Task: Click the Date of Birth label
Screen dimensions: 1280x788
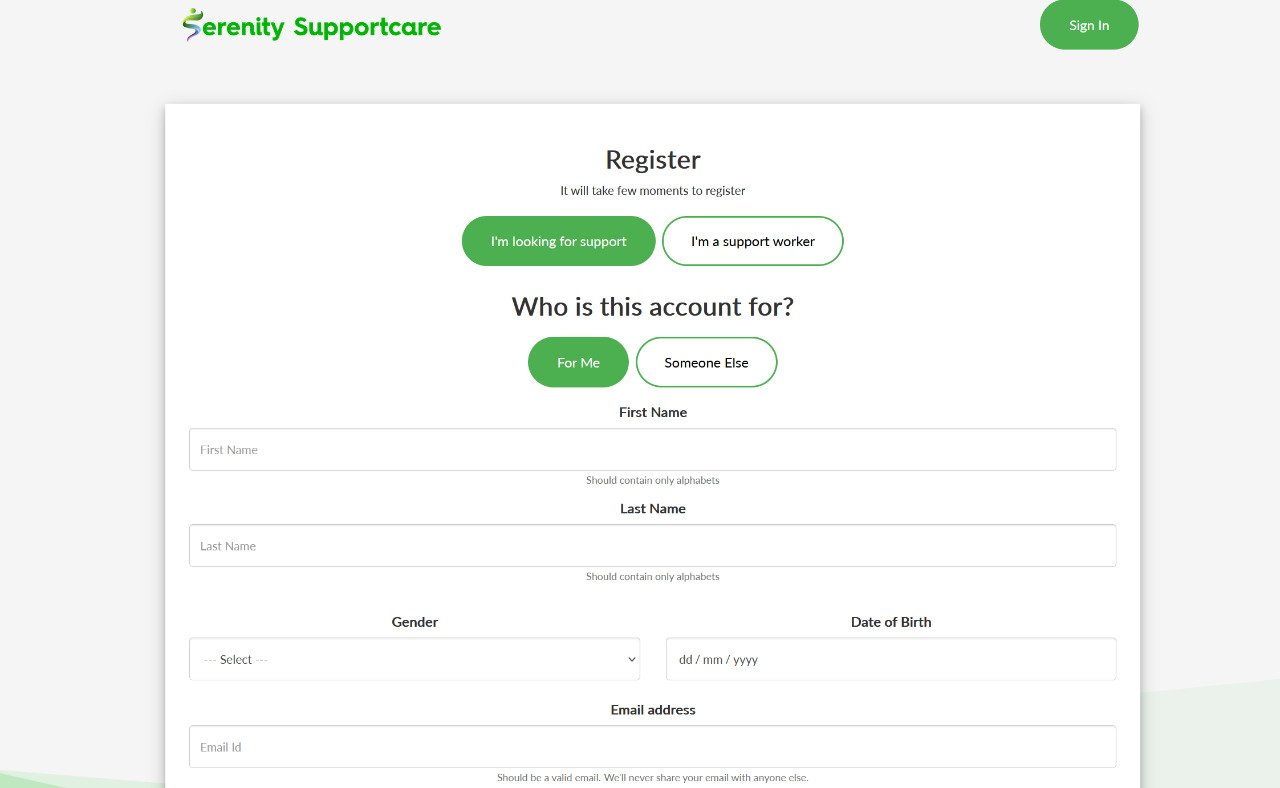Action: 891,621
